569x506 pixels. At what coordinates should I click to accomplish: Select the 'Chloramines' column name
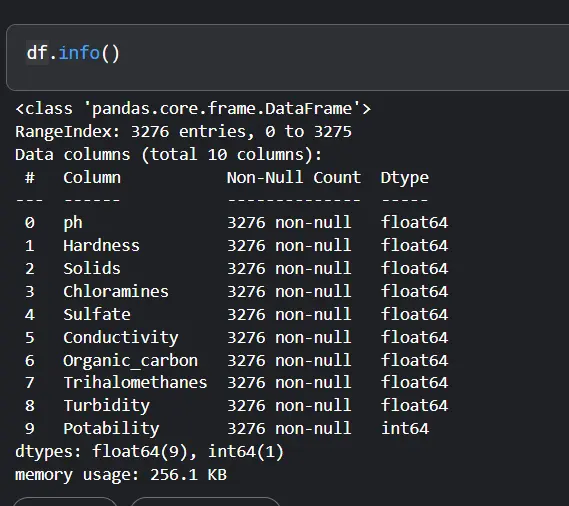click(x=116, y=291)
